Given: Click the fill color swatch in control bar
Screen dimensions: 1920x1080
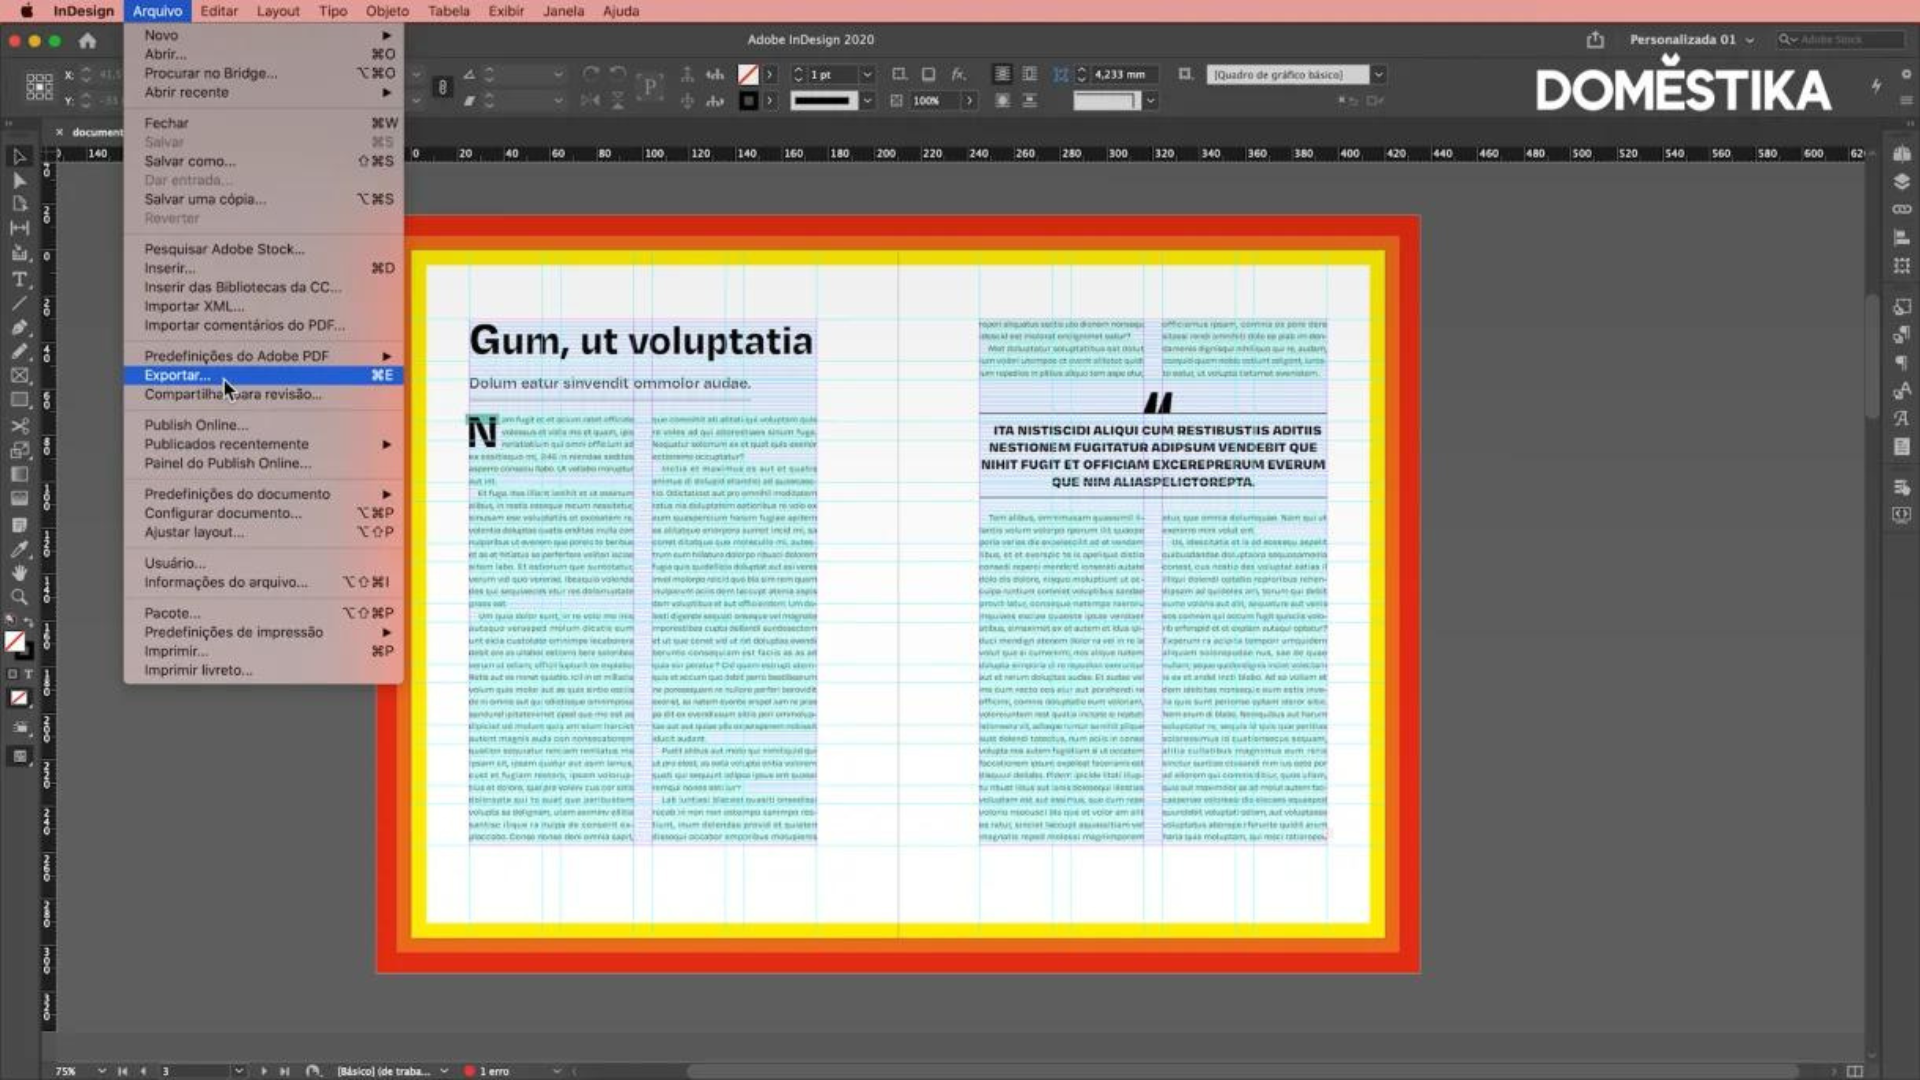Looking at the screenshot, I should 748,74.
